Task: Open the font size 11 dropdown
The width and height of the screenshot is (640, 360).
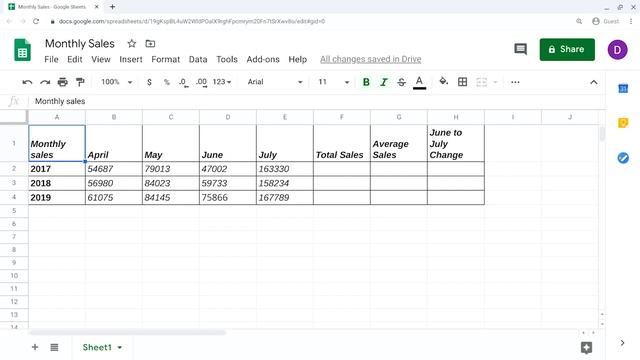Action: (x=333, y=82)
